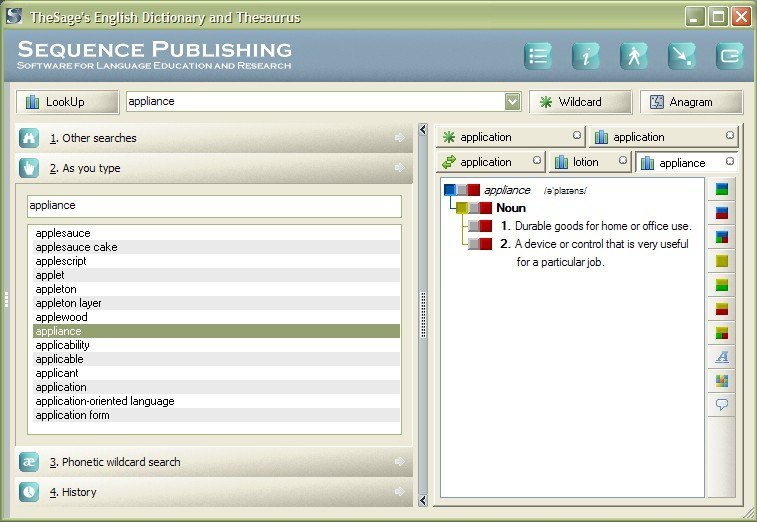The image size is (757, 522).
Task: Switch to the lotion tab
Action: click(x=590, y=162)
